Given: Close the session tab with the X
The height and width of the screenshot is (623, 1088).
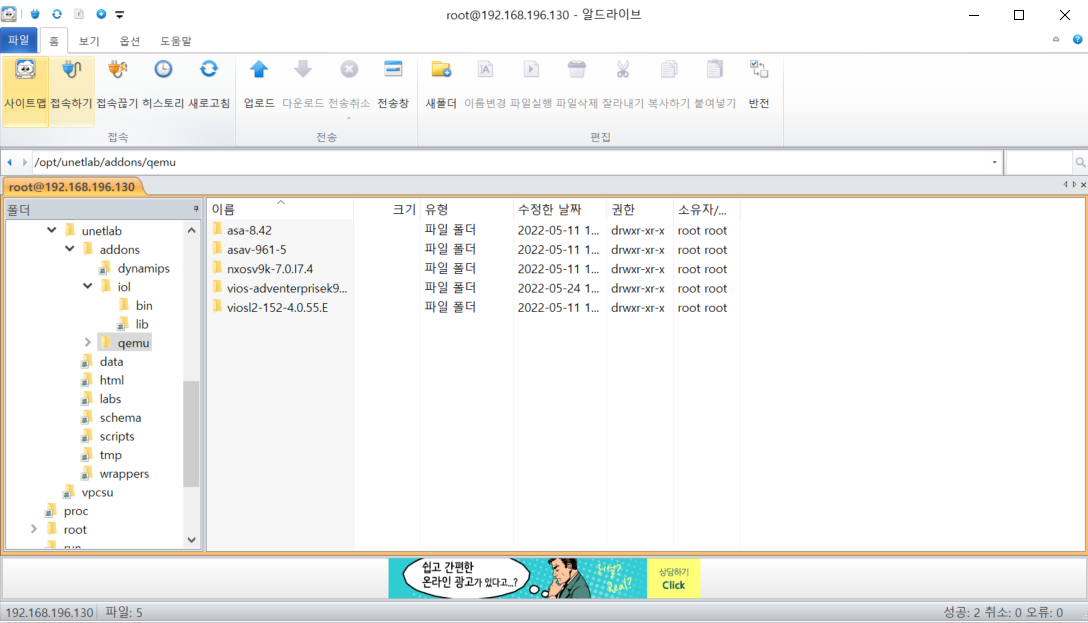Looking at the screenshot, I should click(x=1083, y=185).
